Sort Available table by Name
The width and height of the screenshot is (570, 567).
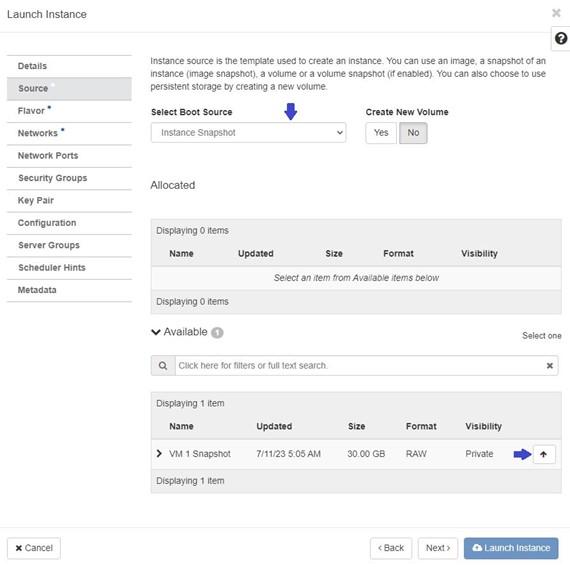coord(181,426)
